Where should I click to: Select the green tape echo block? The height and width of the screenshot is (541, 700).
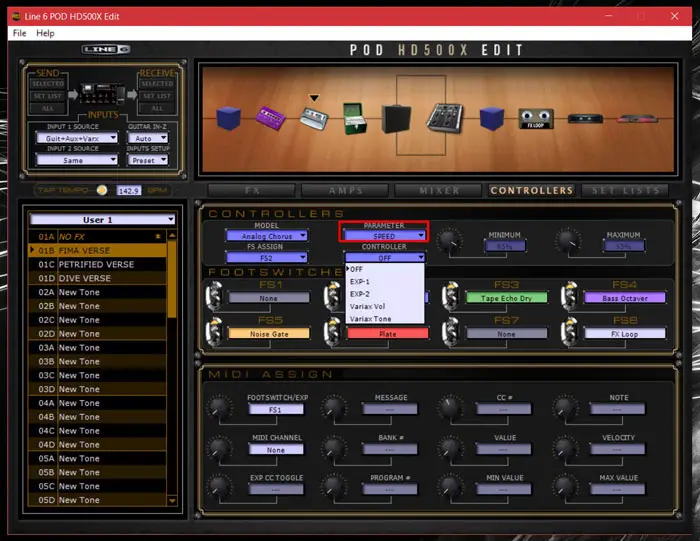point(355,118)
